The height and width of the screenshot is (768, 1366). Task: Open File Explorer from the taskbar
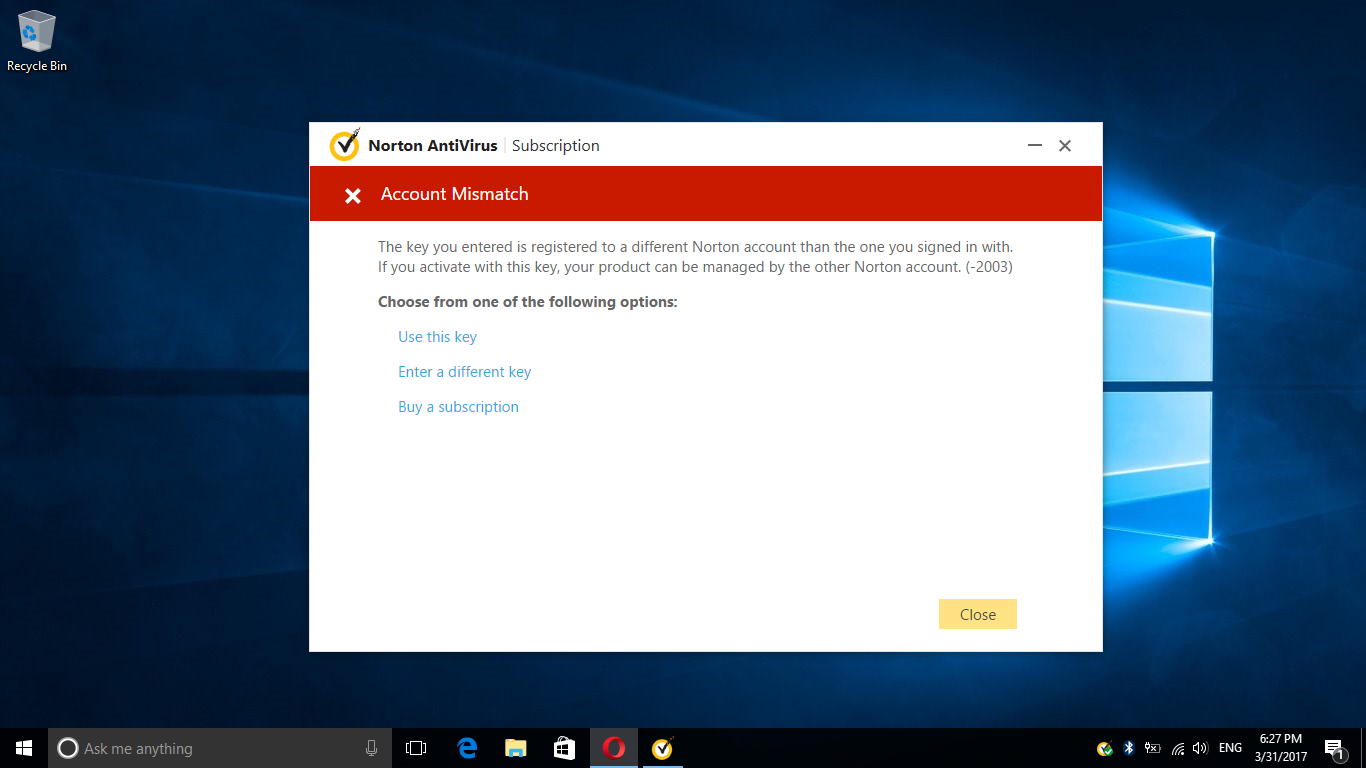point(515,748)
